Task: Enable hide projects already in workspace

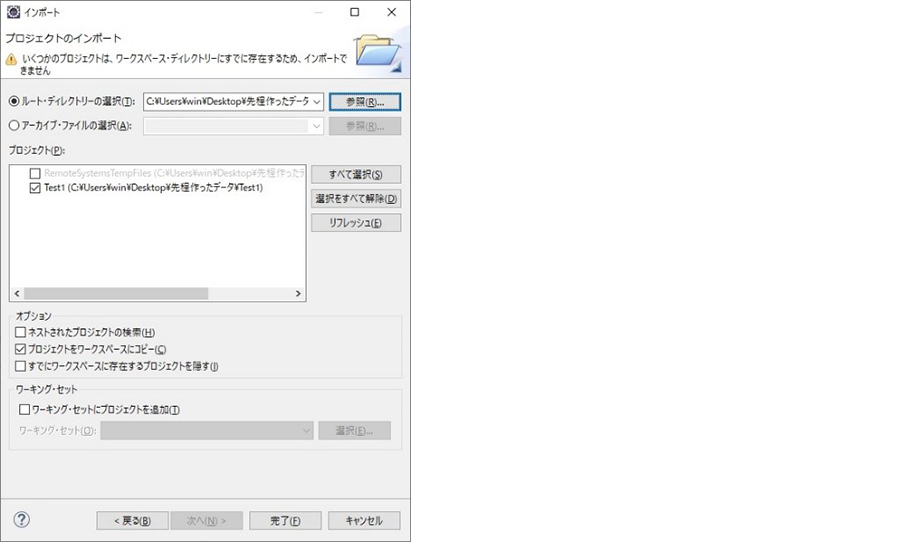Action: tap(21, 366)
